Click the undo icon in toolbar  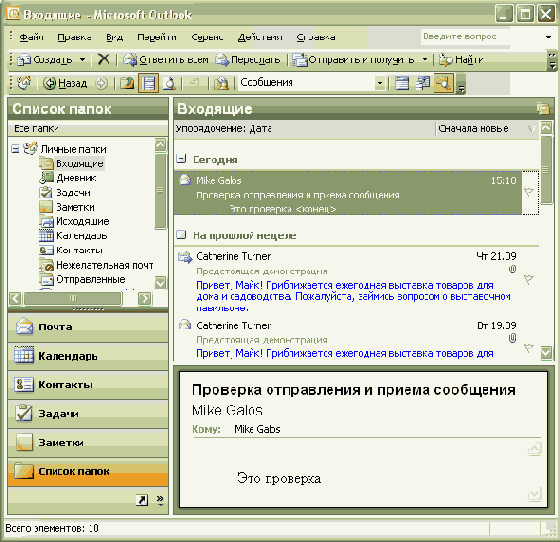194,83
